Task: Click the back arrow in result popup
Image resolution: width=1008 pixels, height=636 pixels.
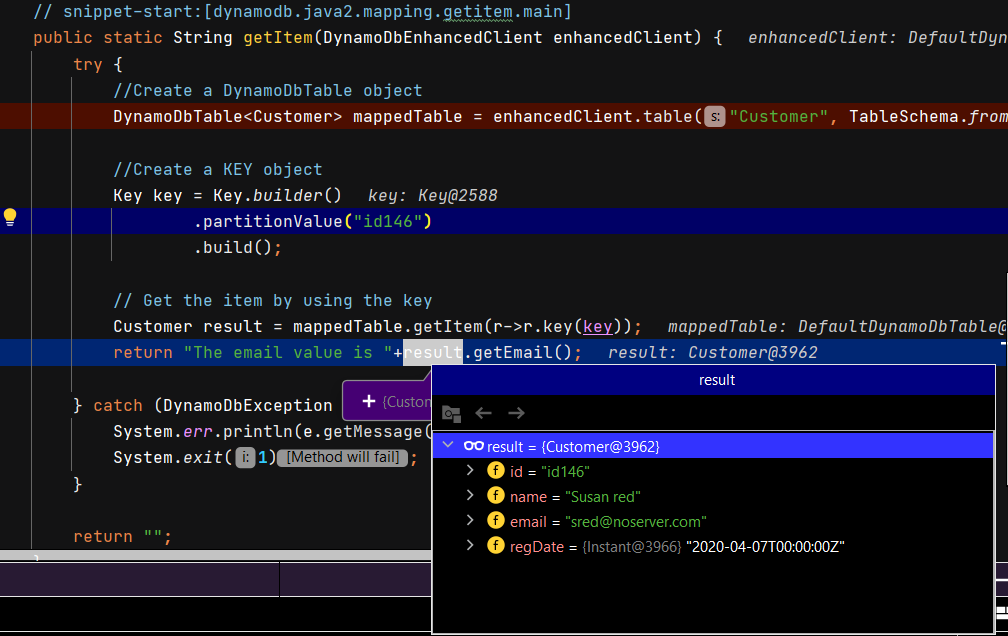Action: click(x=483, y=413)
